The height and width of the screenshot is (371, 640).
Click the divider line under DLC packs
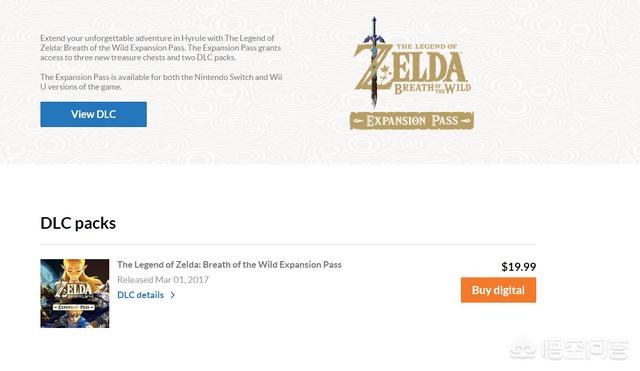[288, 245]
